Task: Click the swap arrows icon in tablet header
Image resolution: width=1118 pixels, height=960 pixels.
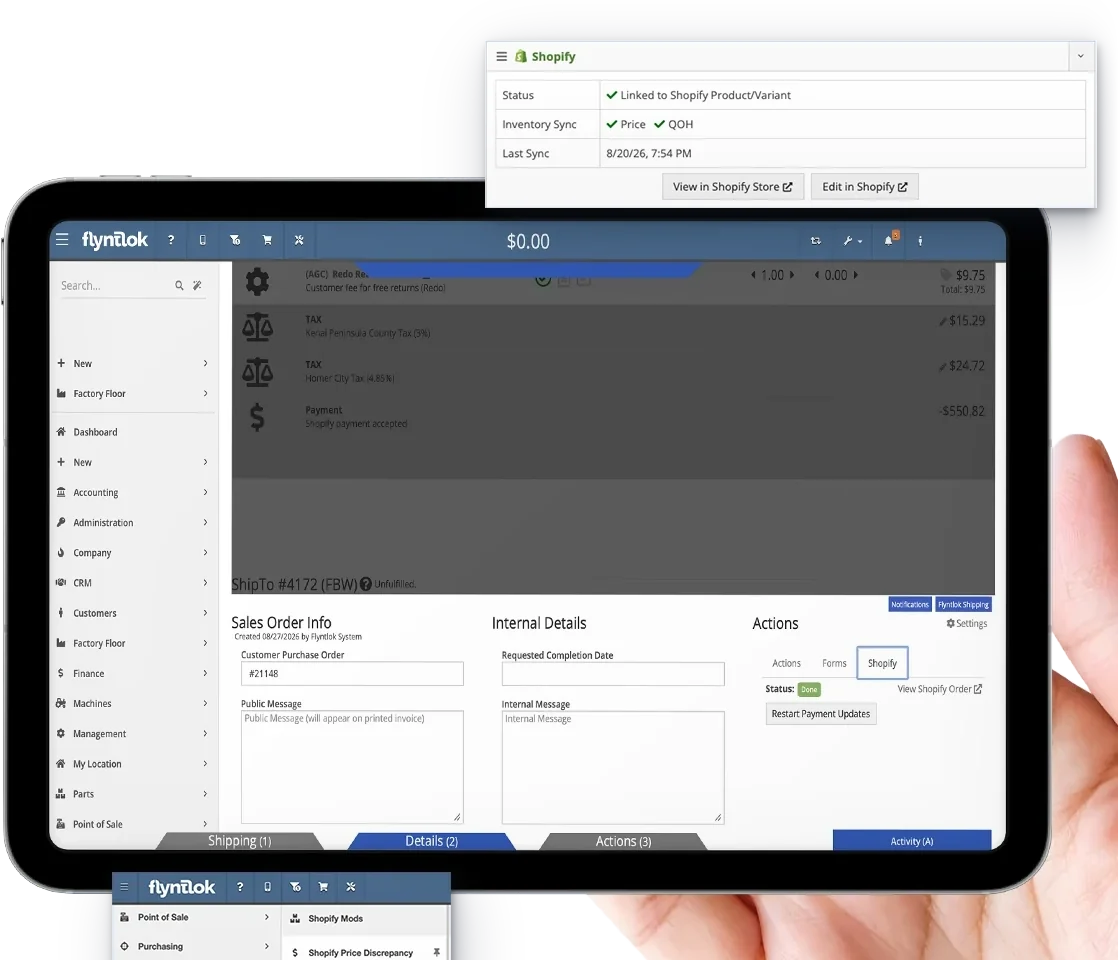Action: pyautogui.click(x=816, y=241)
